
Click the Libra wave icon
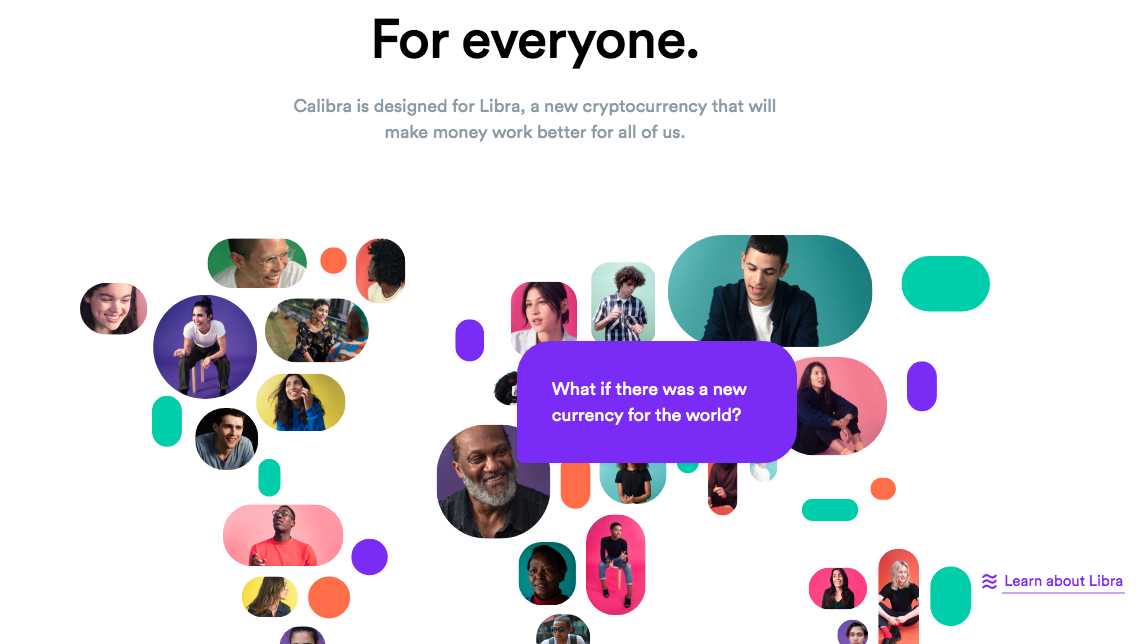click(x=989, y=581)
